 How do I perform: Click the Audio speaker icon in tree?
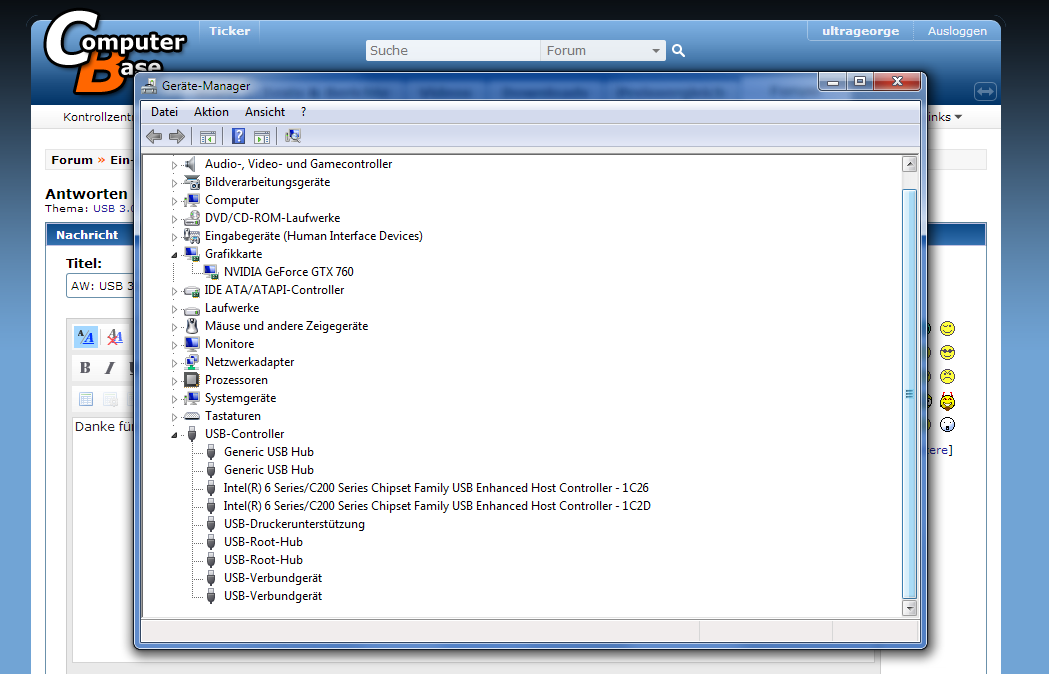pyautogui.click(x=191, y=164)
